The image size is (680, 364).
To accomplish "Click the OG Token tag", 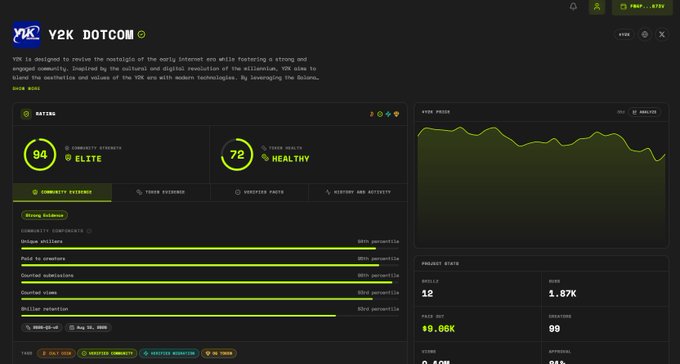I will point(219,353).
